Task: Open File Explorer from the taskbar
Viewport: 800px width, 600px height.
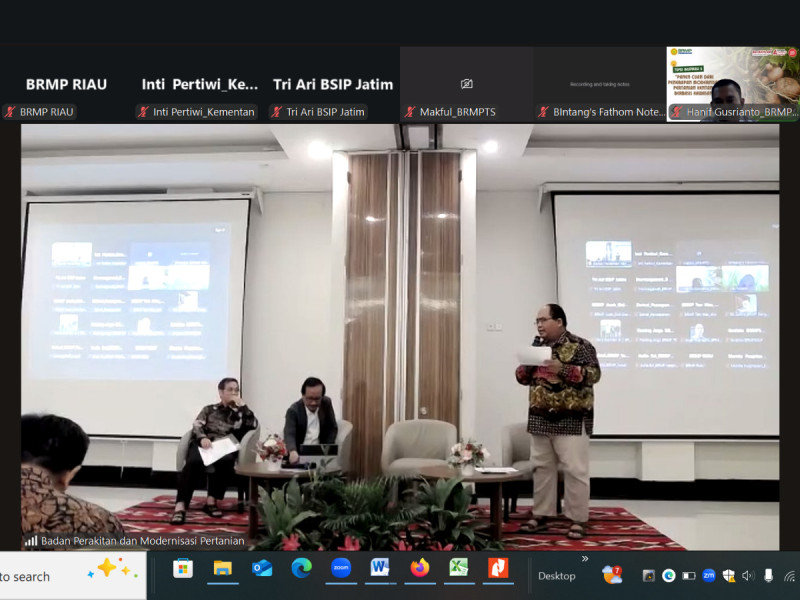Action: (222, 568)
